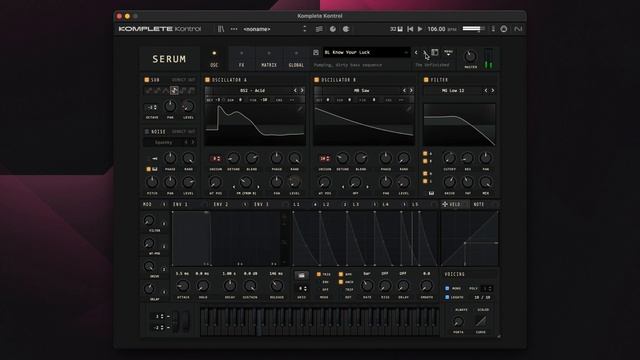
Task: Select the NOTE modulation source tab
Action: [479, 204]
